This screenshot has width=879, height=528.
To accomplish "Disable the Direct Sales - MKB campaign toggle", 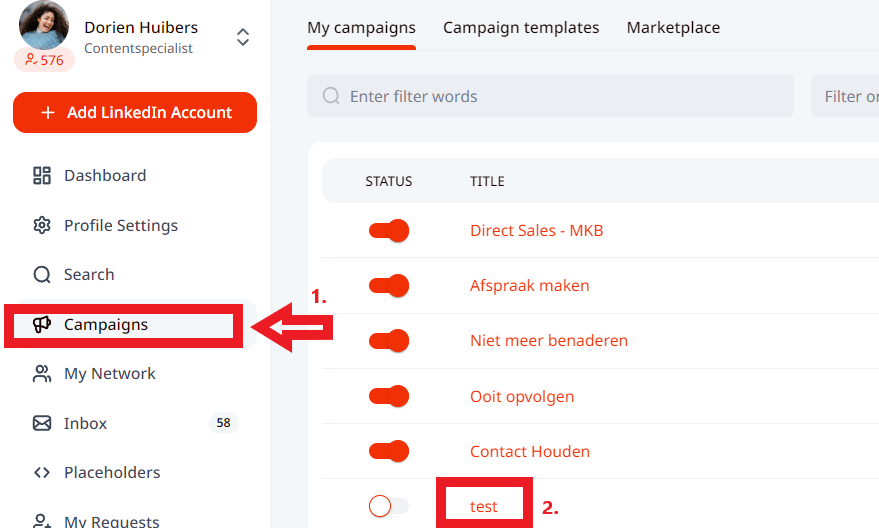I will click(x=389, y=231).
